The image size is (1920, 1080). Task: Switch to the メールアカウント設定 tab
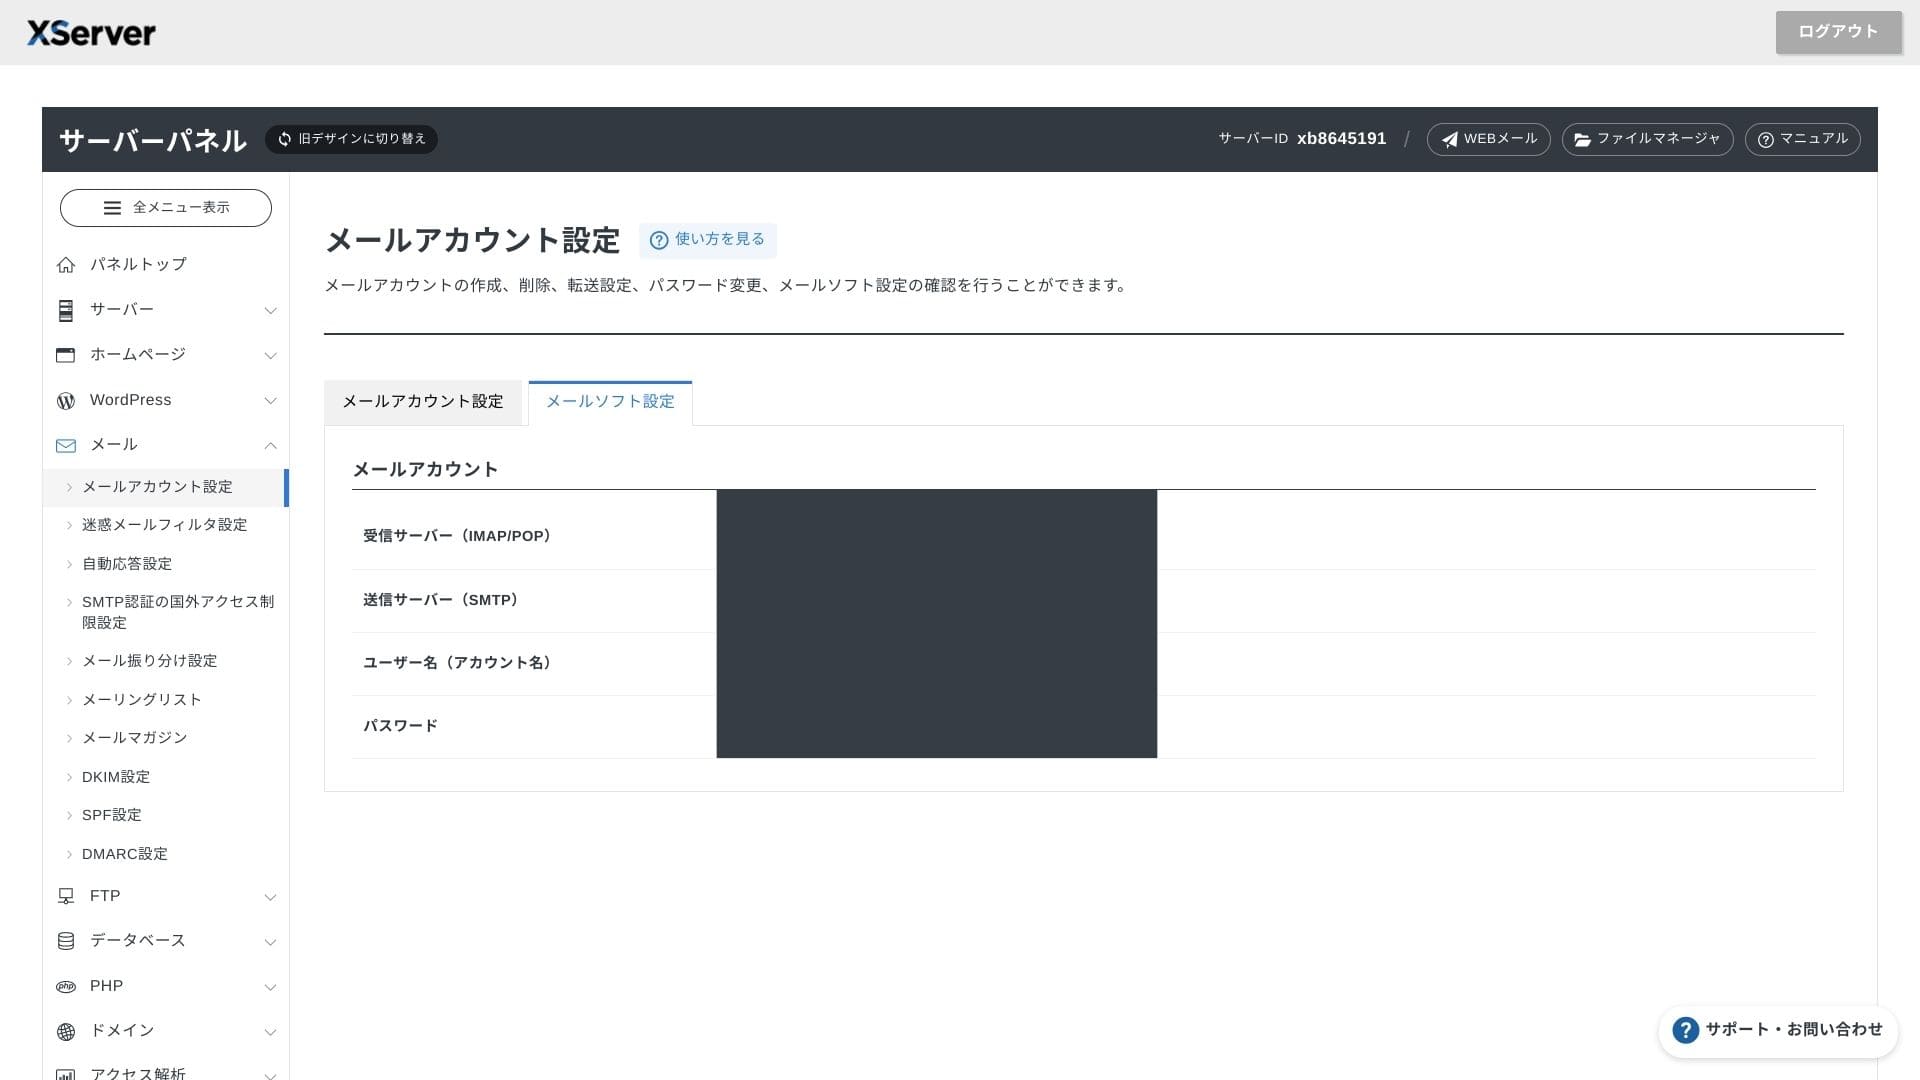(x=423, y=402)
